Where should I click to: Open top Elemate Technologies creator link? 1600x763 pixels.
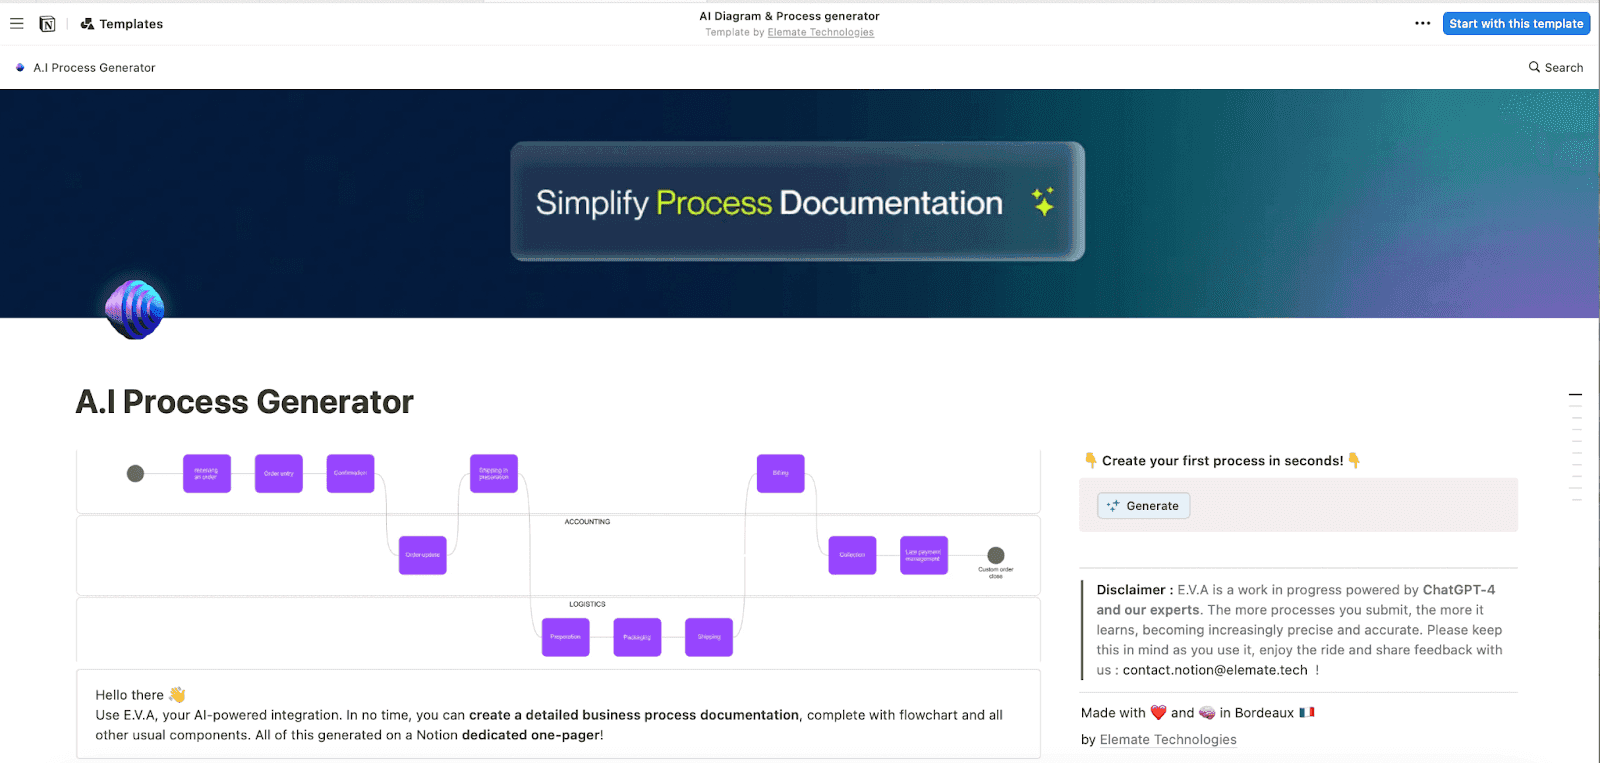coord(820,33)
